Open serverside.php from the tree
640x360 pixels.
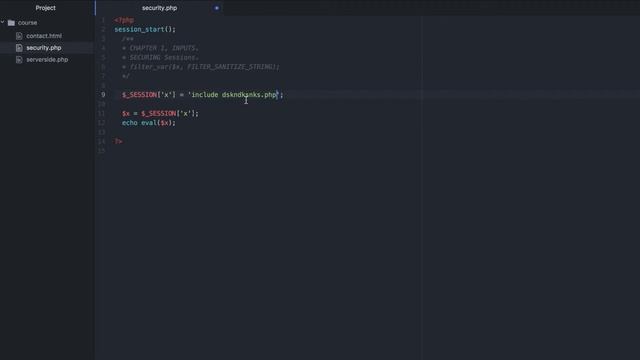(x=47, y=60)
